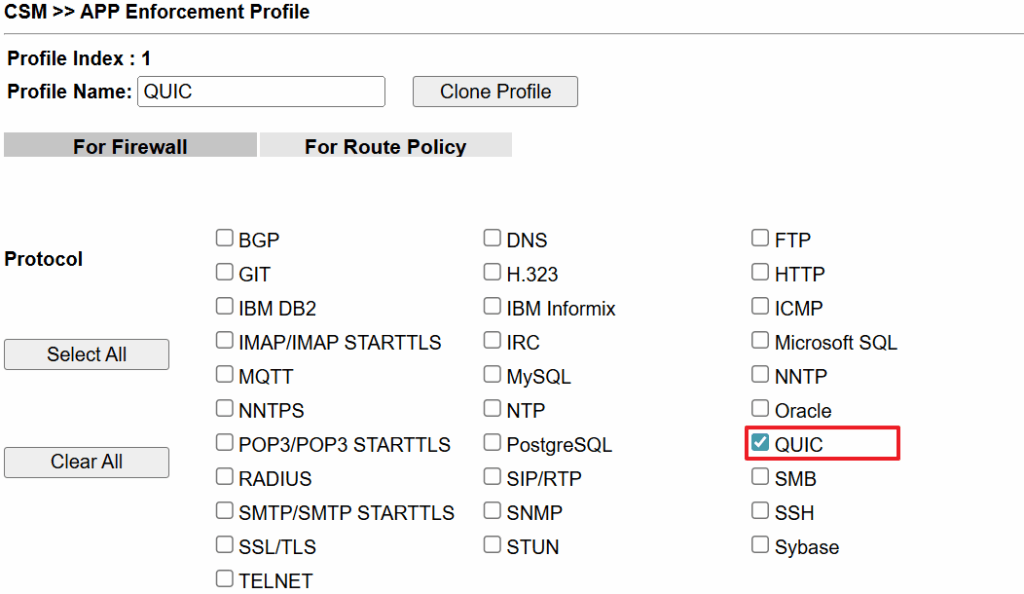Check the SIP/RTP checkbox
The width and height of the screenshot is (1024, 594).
click(492, 477)
